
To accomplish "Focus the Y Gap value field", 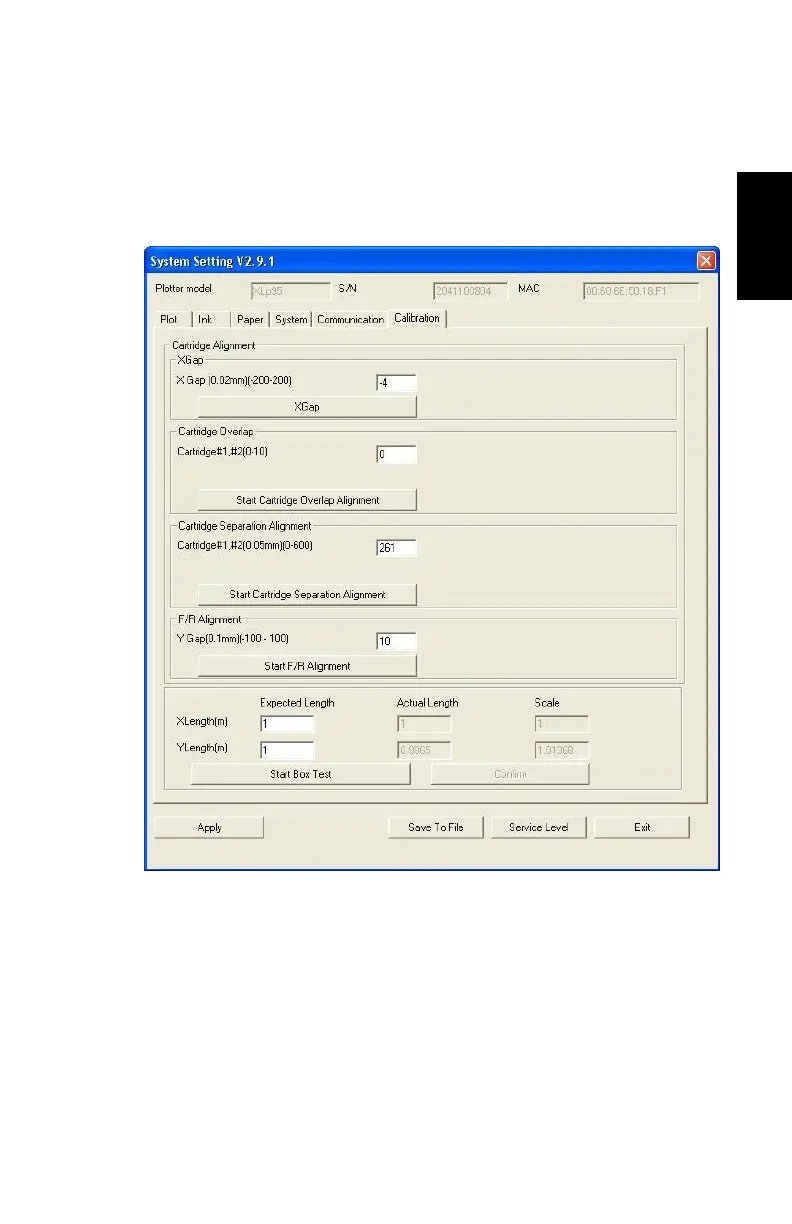I will coord(396,641).
